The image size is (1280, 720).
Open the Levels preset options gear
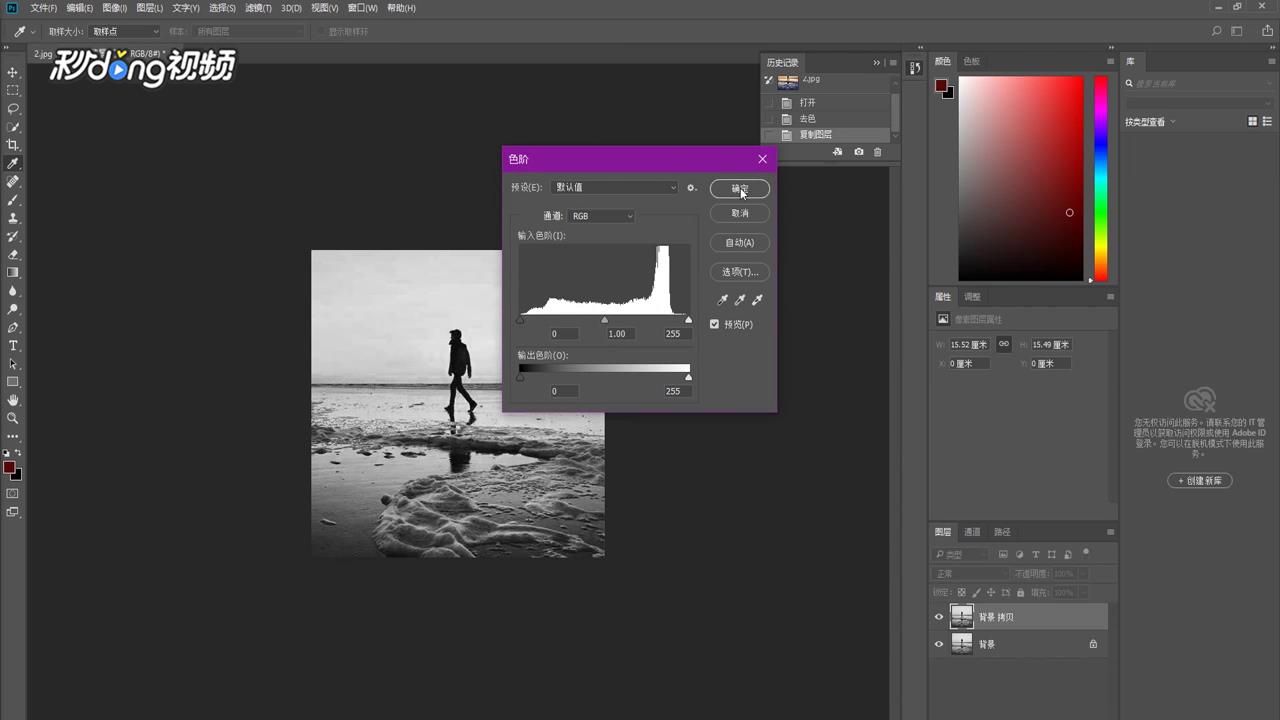[x=691, y=188]
